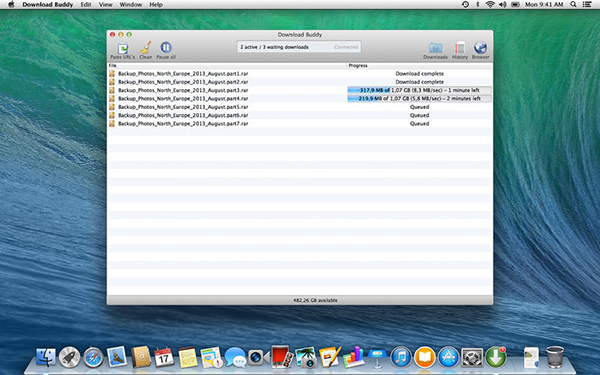This screenshot has width=600, height=375.
Task: Open the Trash in the dock
Action: click(554, 357)
